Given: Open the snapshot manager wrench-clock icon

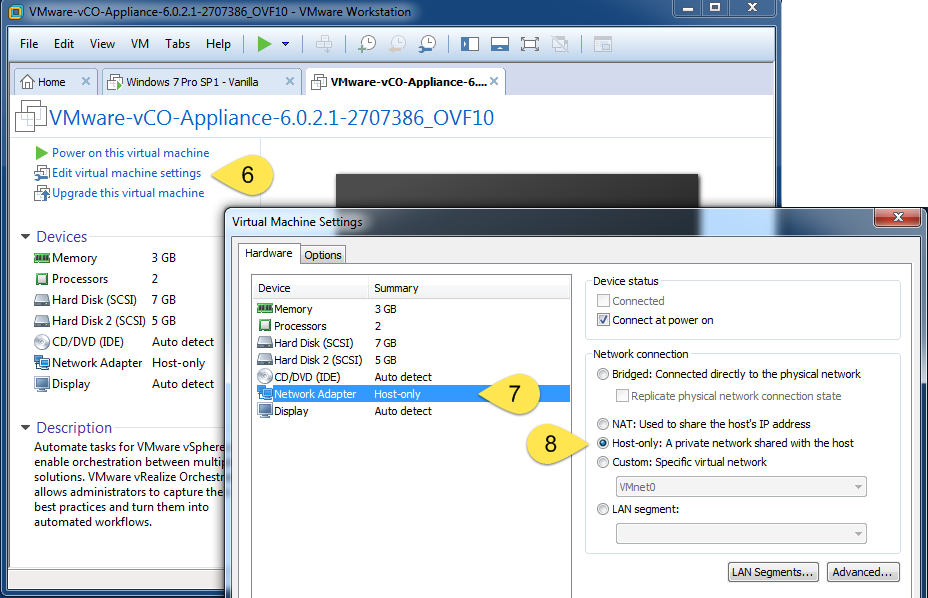Looking at the screenshot, I should (x=427, y=44).
